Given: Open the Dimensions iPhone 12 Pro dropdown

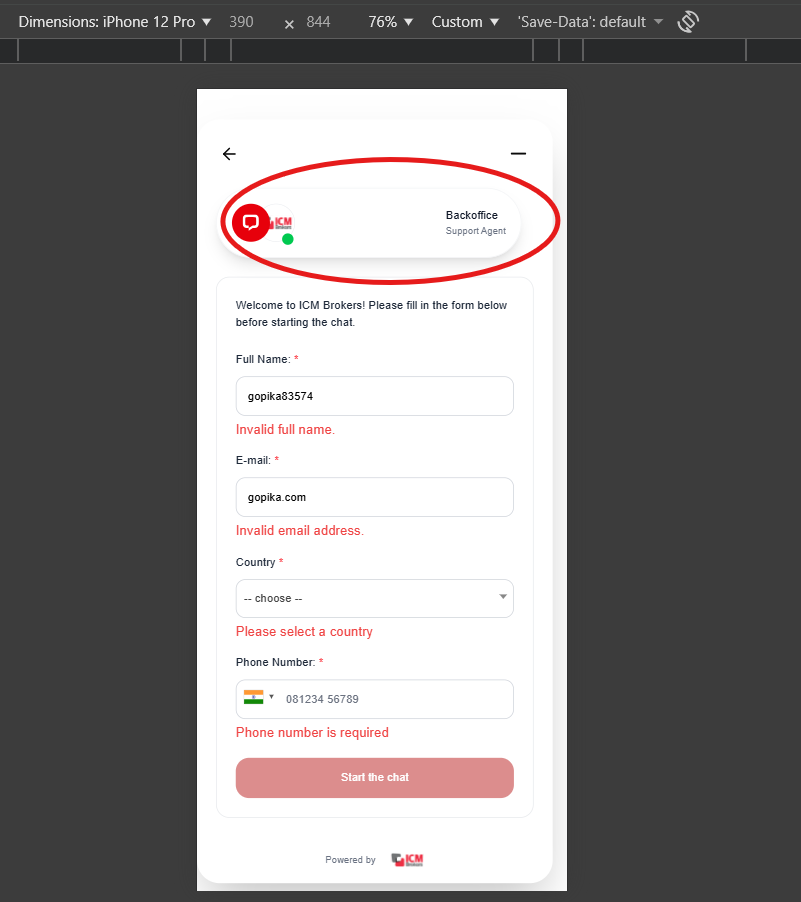Looking at the screenshot, I should click(x=115, y=21).
